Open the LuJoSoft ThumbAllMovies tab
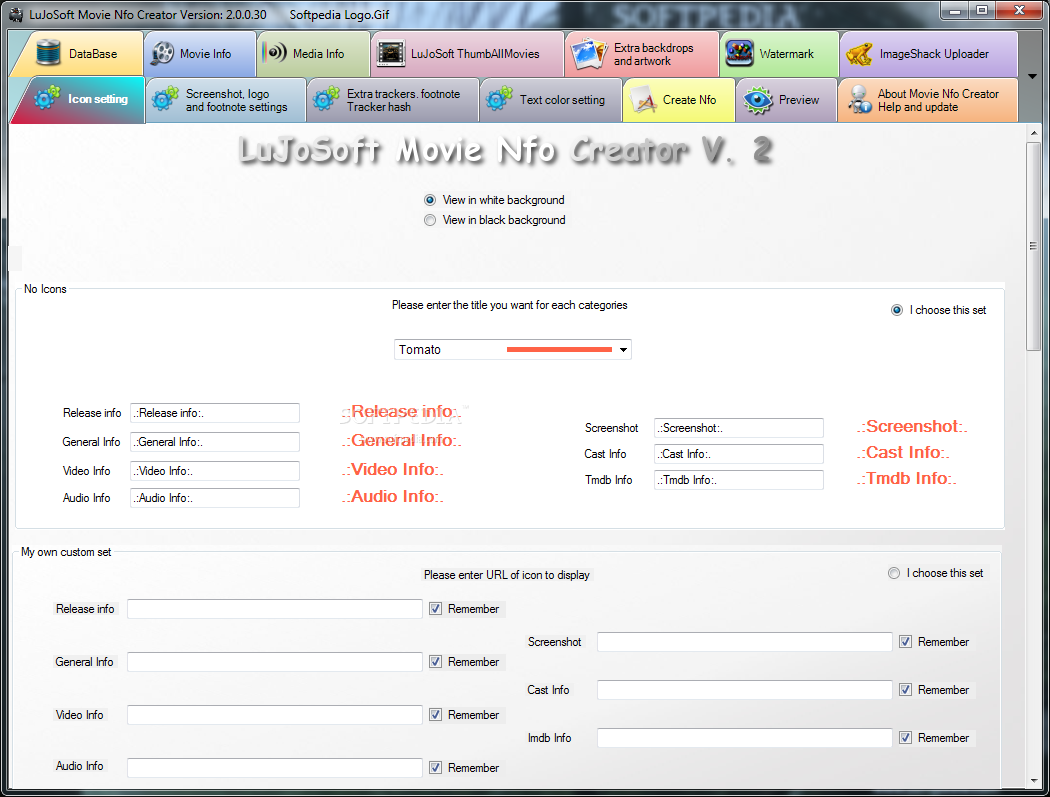1050x797 pixels. [x=467, y=54]
